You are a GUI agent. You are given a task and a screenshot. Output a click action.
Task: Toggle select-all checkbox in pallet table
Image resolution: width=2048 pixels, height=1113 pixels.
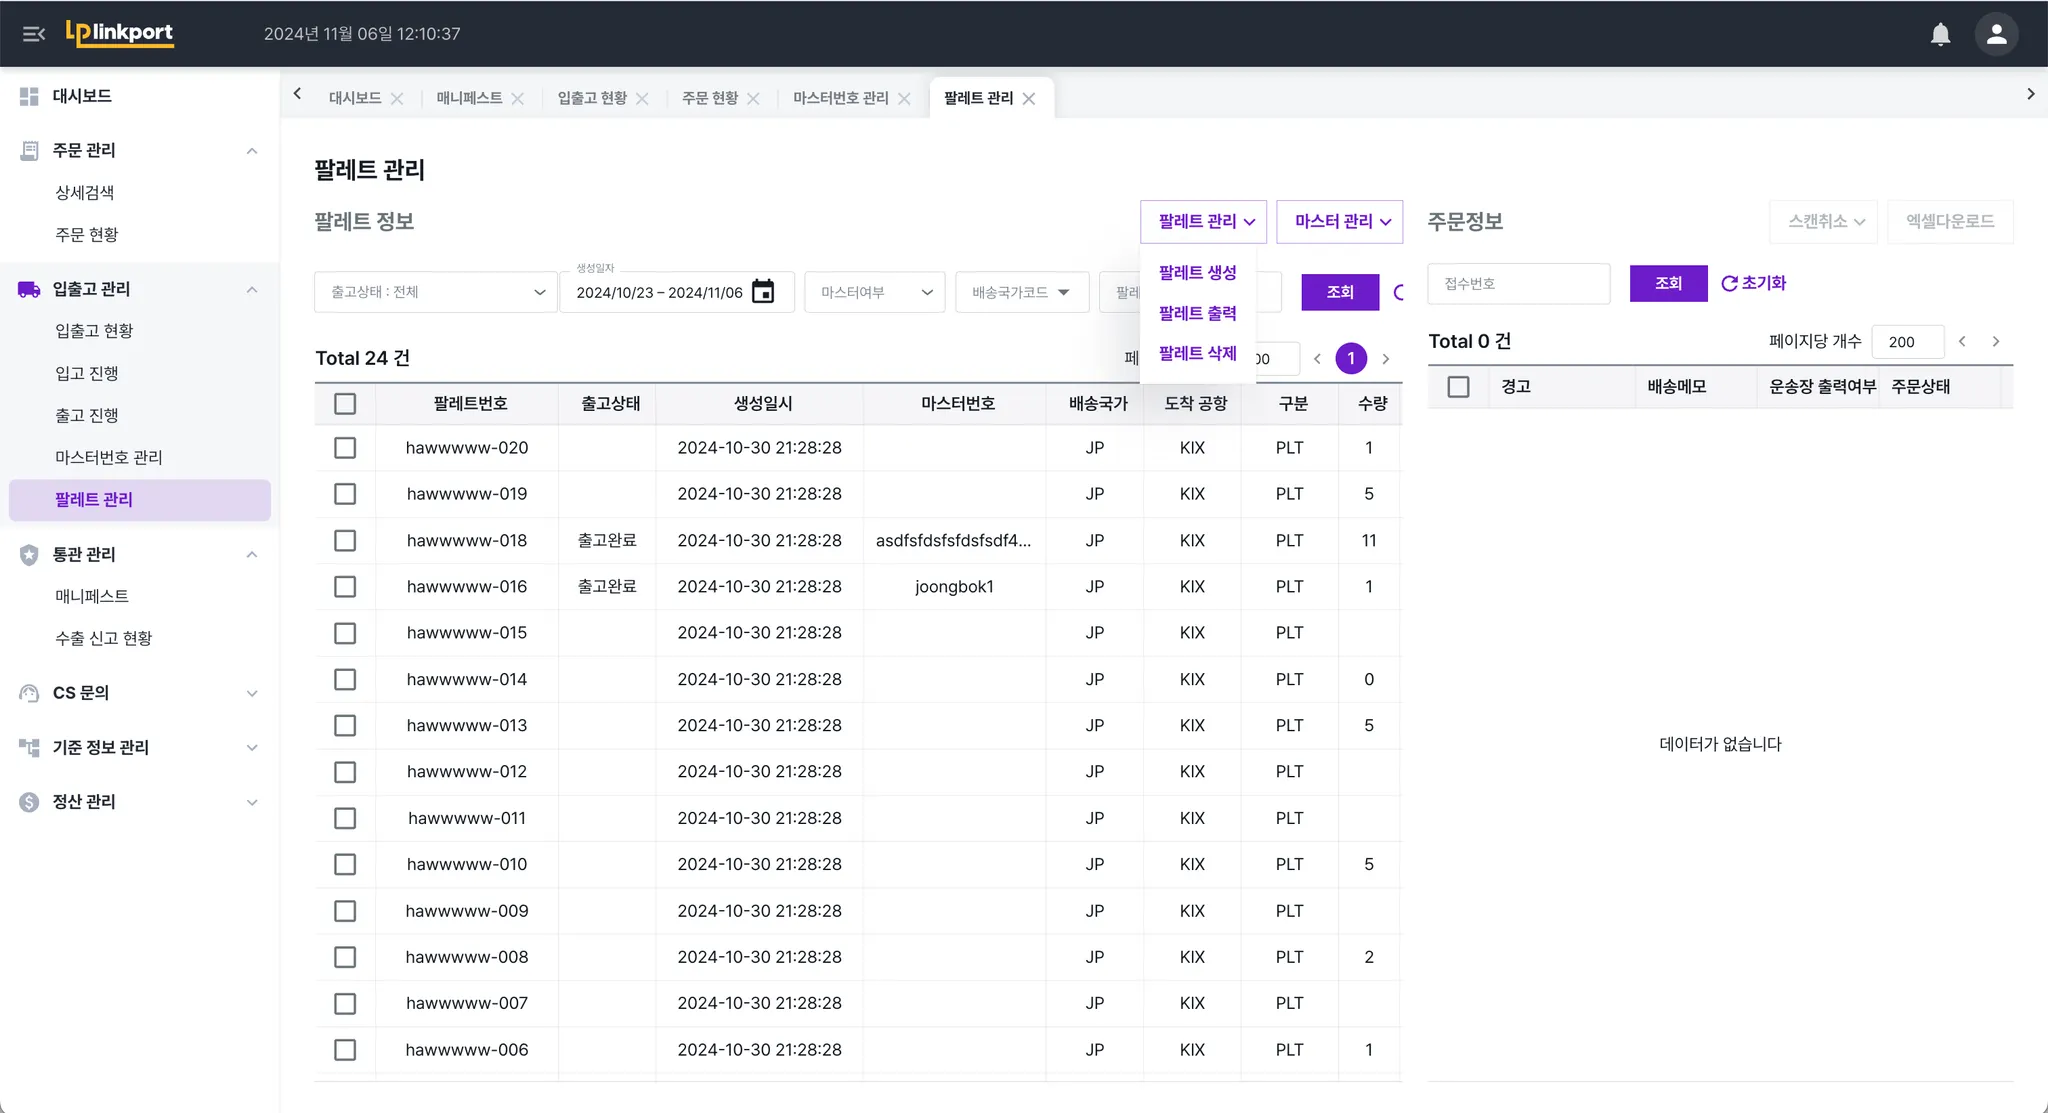345,404
